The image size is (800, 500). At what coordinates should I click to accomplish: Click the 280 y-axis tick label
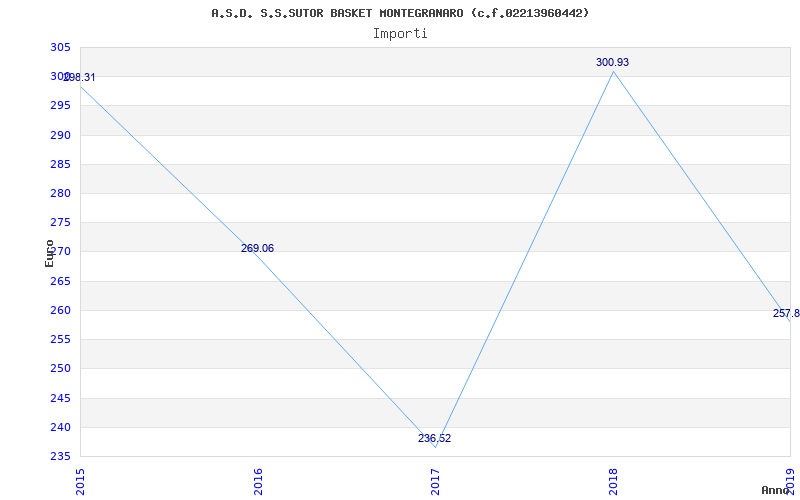click(60, 194)
